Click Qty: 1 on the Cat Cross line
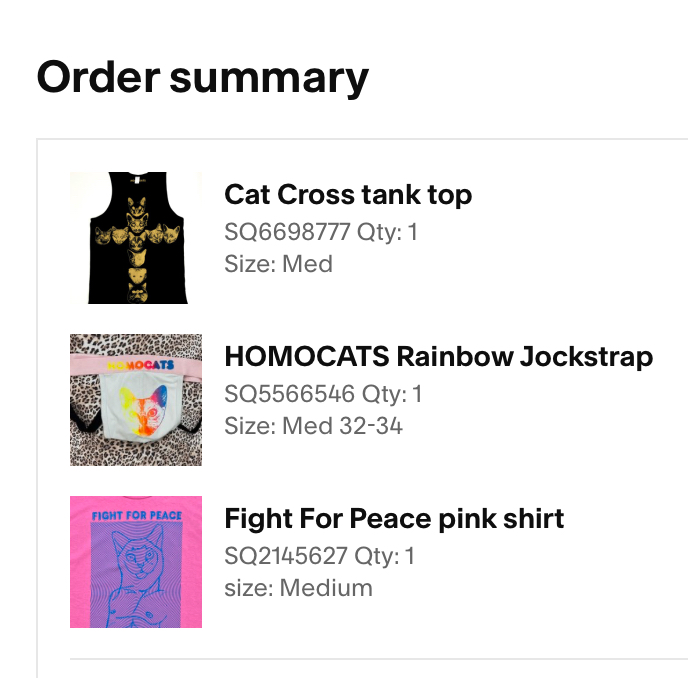Viewport: 688px width, 678px height. click(388, 232)
